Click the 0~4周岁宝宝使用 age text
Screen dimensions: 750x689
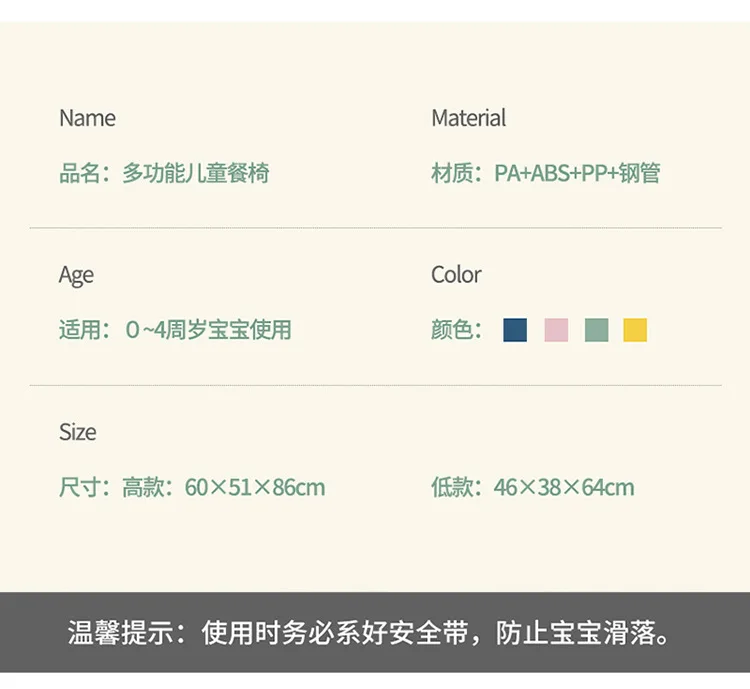coord(208,330)
